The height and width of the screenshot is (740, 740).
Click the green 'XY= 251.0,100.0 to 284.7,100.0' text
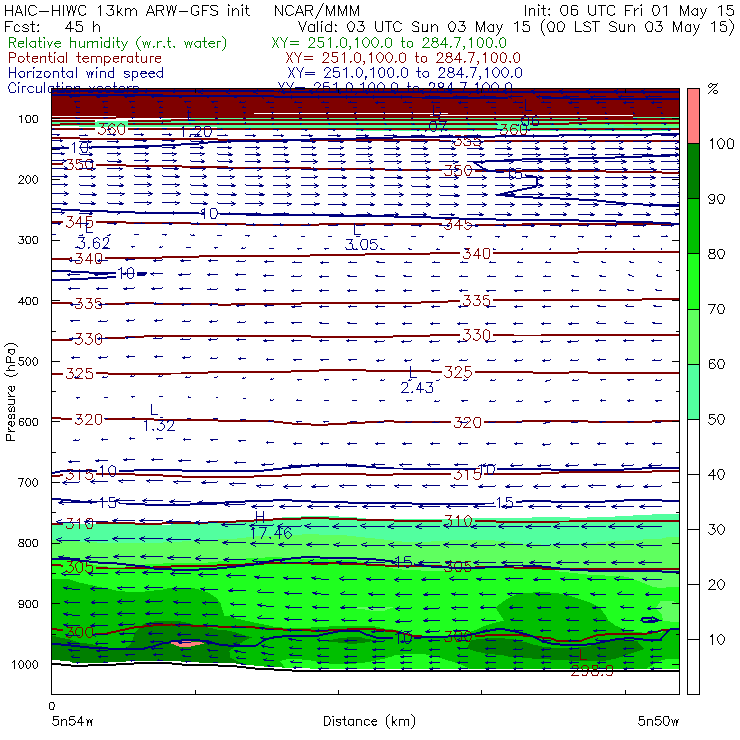pos(389,43)
